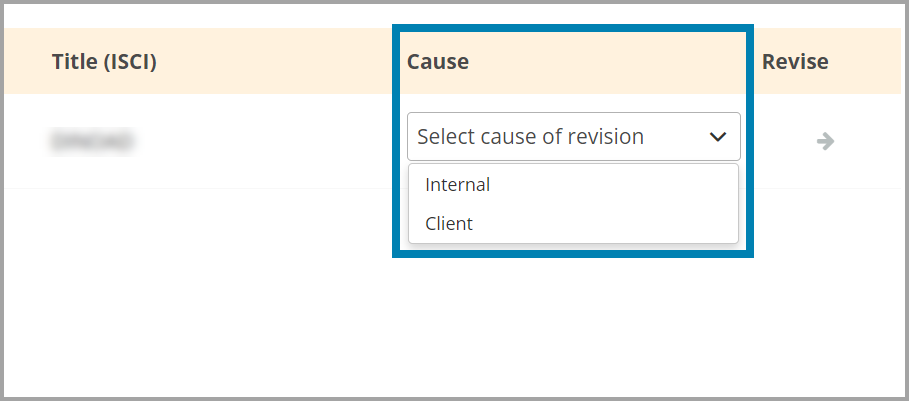Click the Cause column header
This screenshot has width=909, height=401.
tap(438, 62)
